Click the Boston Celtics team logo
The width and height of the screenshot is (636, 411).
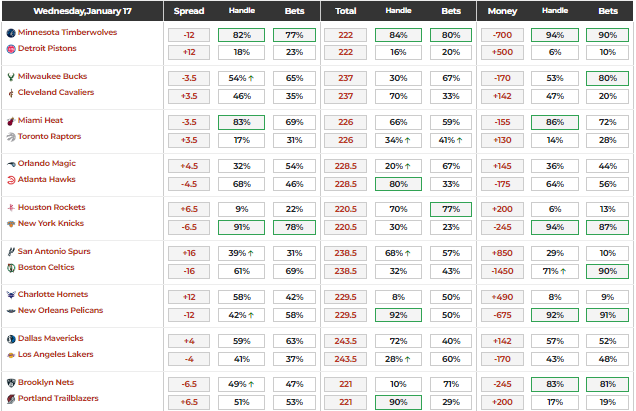click(x=10, y=268)
